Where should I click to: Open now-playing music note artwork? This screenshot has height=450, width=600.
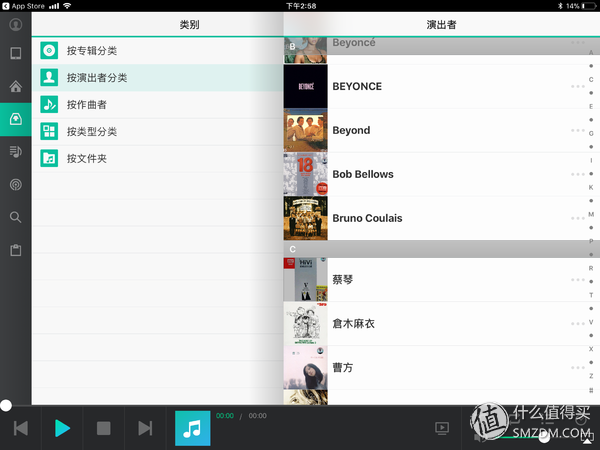click(192, 428)
